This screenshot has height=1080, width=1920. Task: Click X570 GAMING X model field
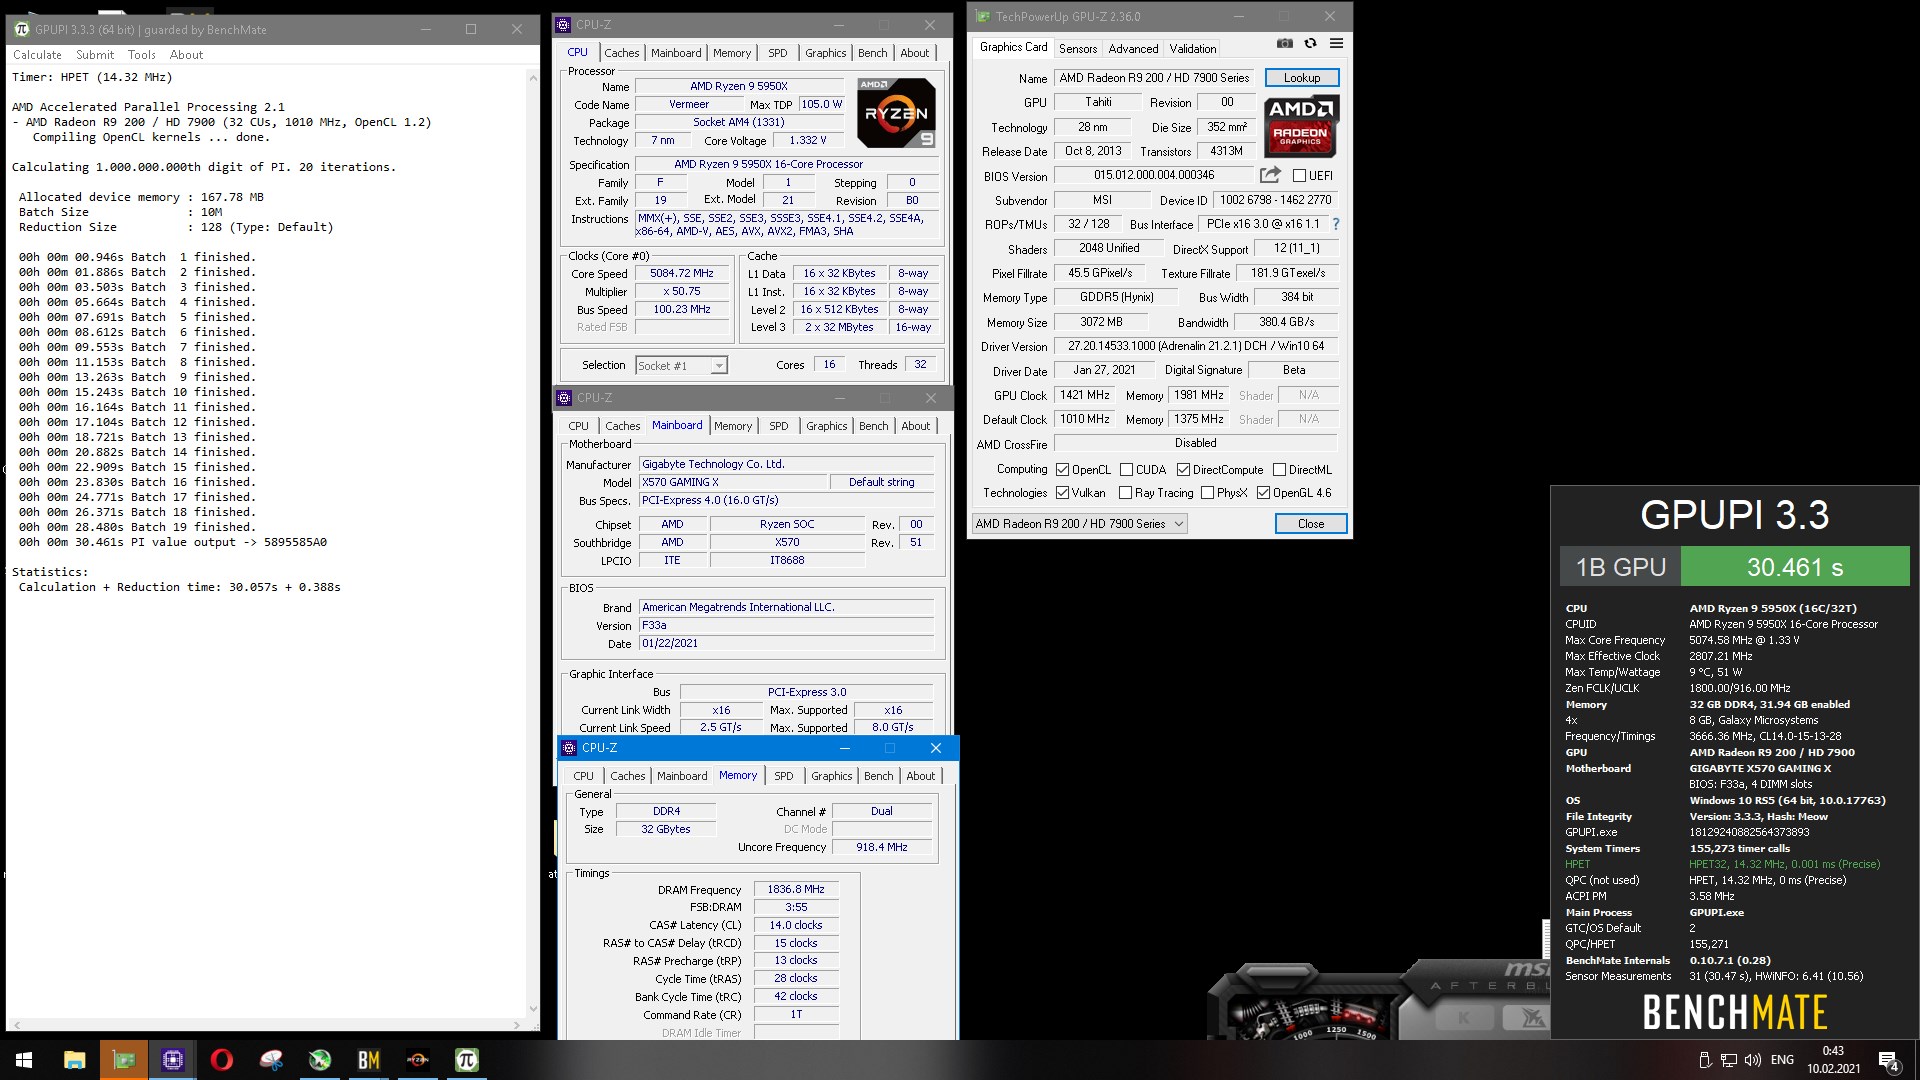[x=733, y=482]
